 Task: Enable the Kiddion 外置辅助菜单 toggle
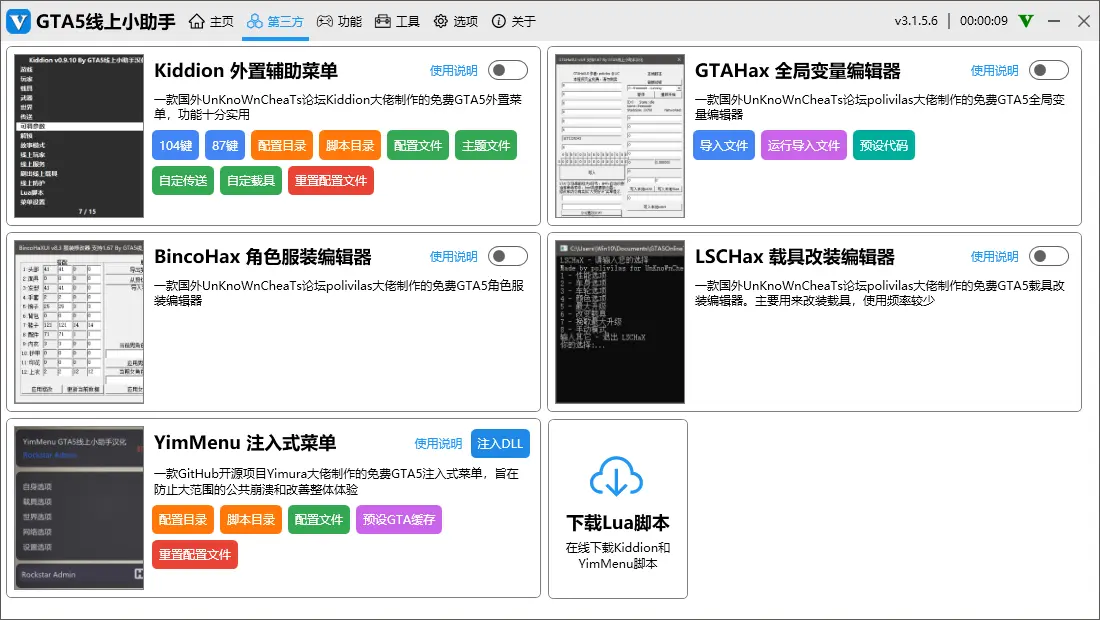[x=508, y=70]
